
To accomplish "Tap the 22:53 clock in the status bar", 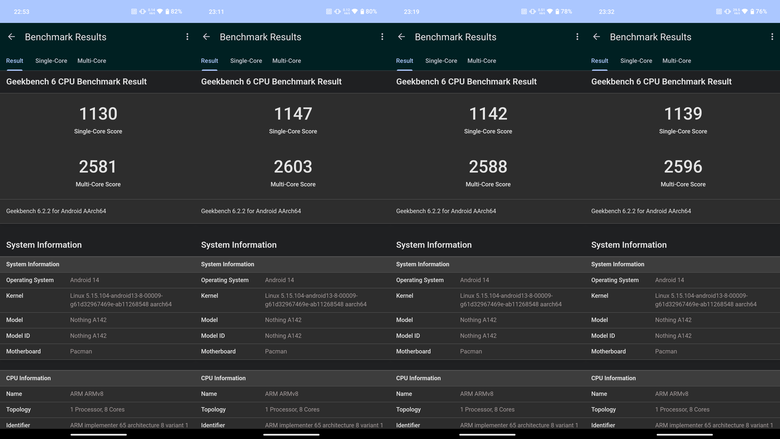I will click(x=21, y=11).
